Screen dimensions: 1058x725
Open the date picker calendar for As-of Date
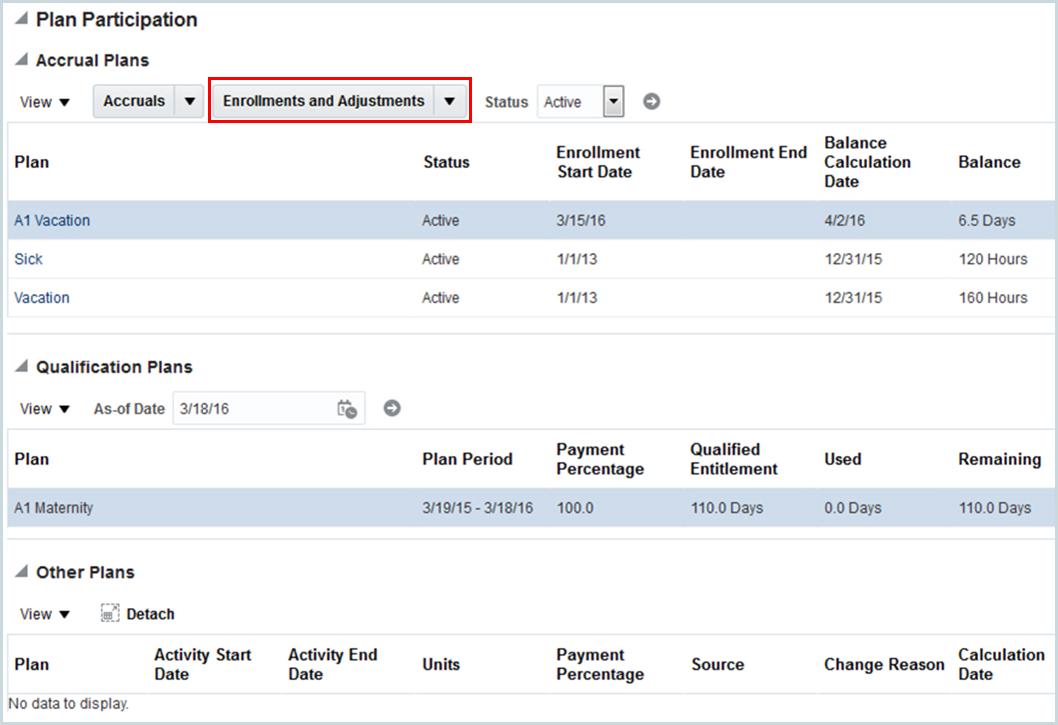click(347, 408)
